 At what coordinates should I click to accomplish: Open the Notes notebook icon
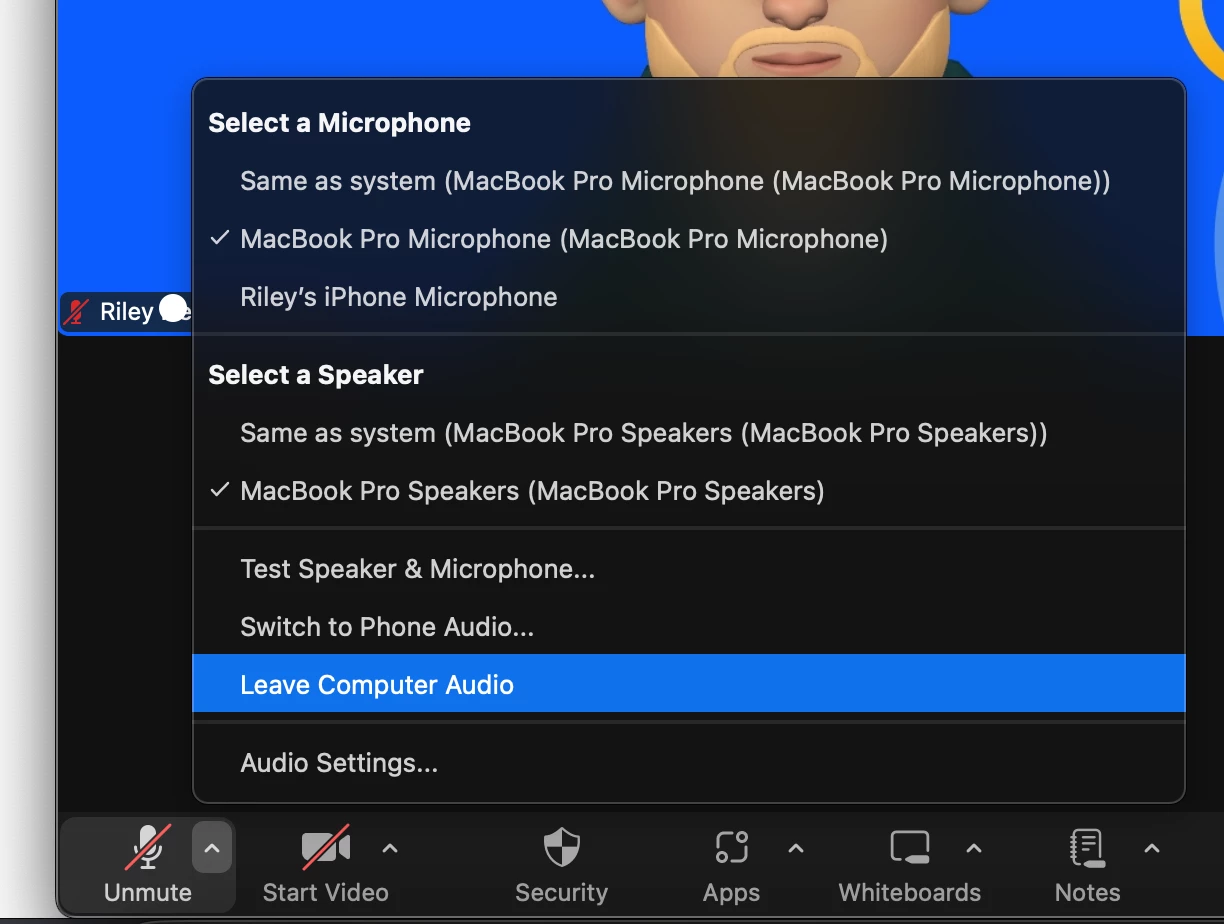point(1087,848)
